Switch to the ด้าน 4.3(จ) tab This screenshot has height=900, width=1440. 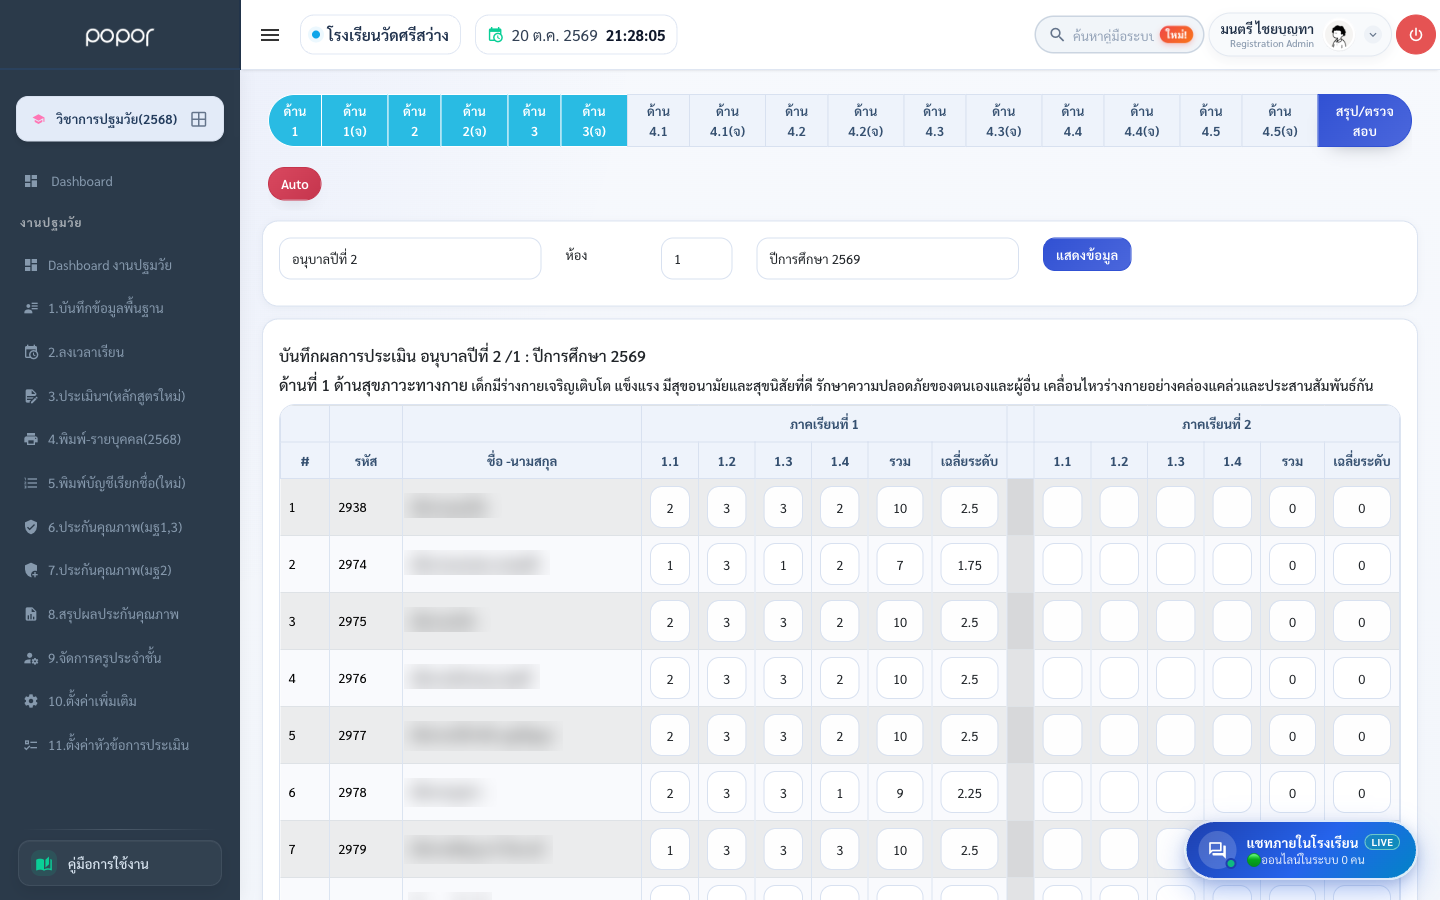1004,121
